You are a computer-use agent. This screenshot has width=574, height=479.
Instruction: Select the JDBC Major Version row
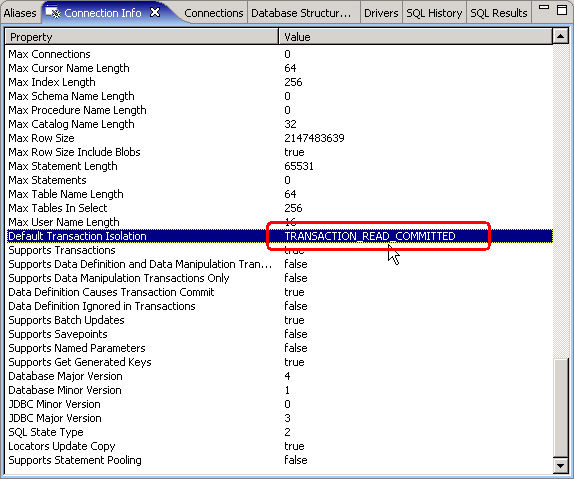point(280,418)
